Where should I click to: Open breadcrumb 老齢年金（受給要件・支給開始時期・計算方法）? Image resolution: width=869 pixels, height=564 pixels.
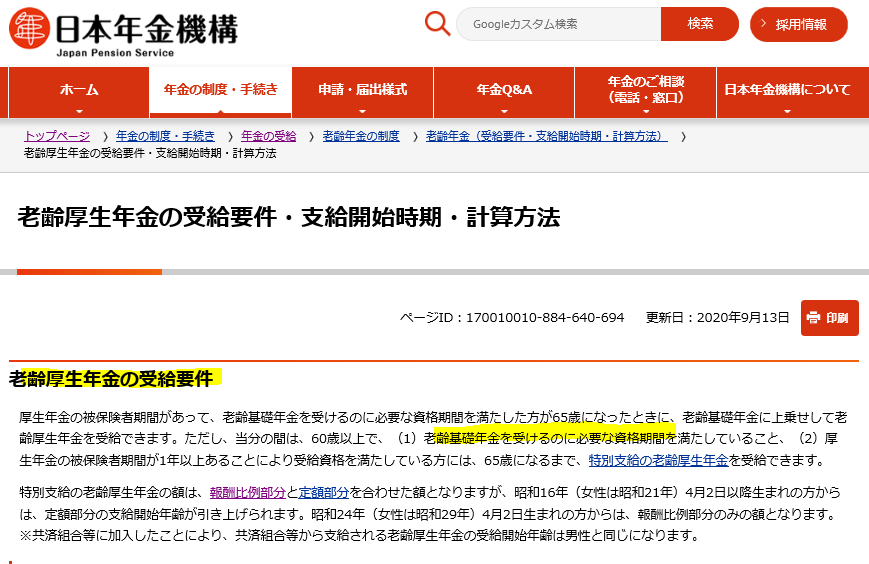[x=546, y=136]
